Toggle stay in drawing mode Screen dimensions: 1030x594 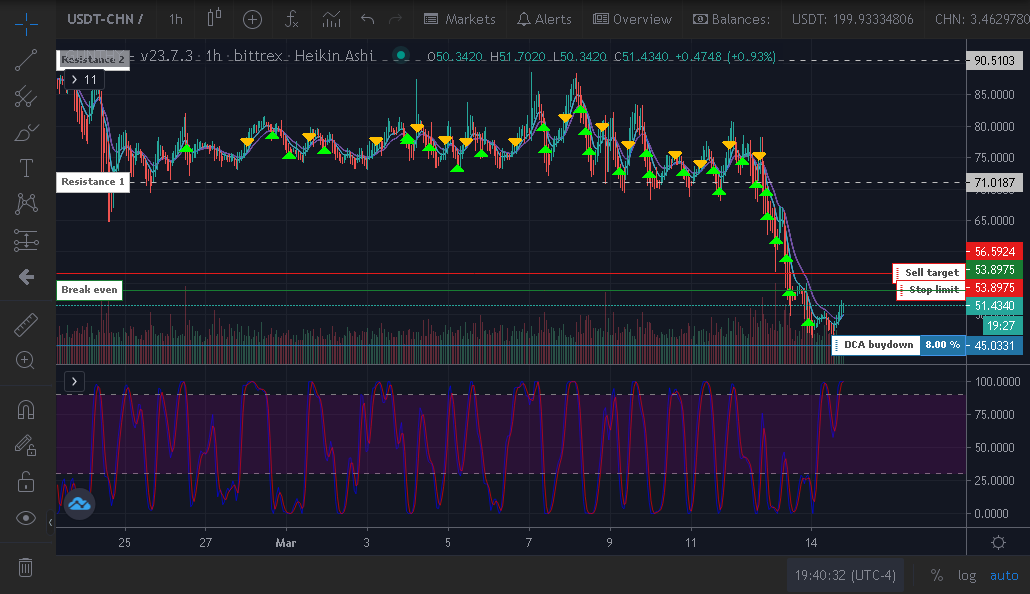[x=26, y=446]
